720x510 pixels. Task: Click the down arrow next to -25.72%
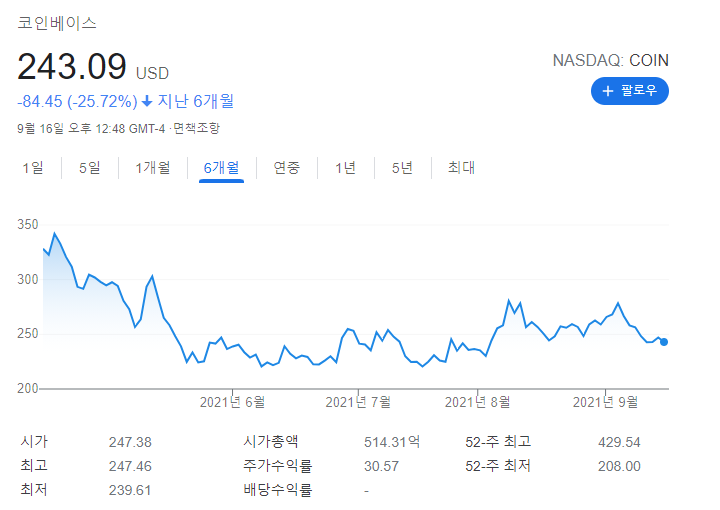click(147, 101)
